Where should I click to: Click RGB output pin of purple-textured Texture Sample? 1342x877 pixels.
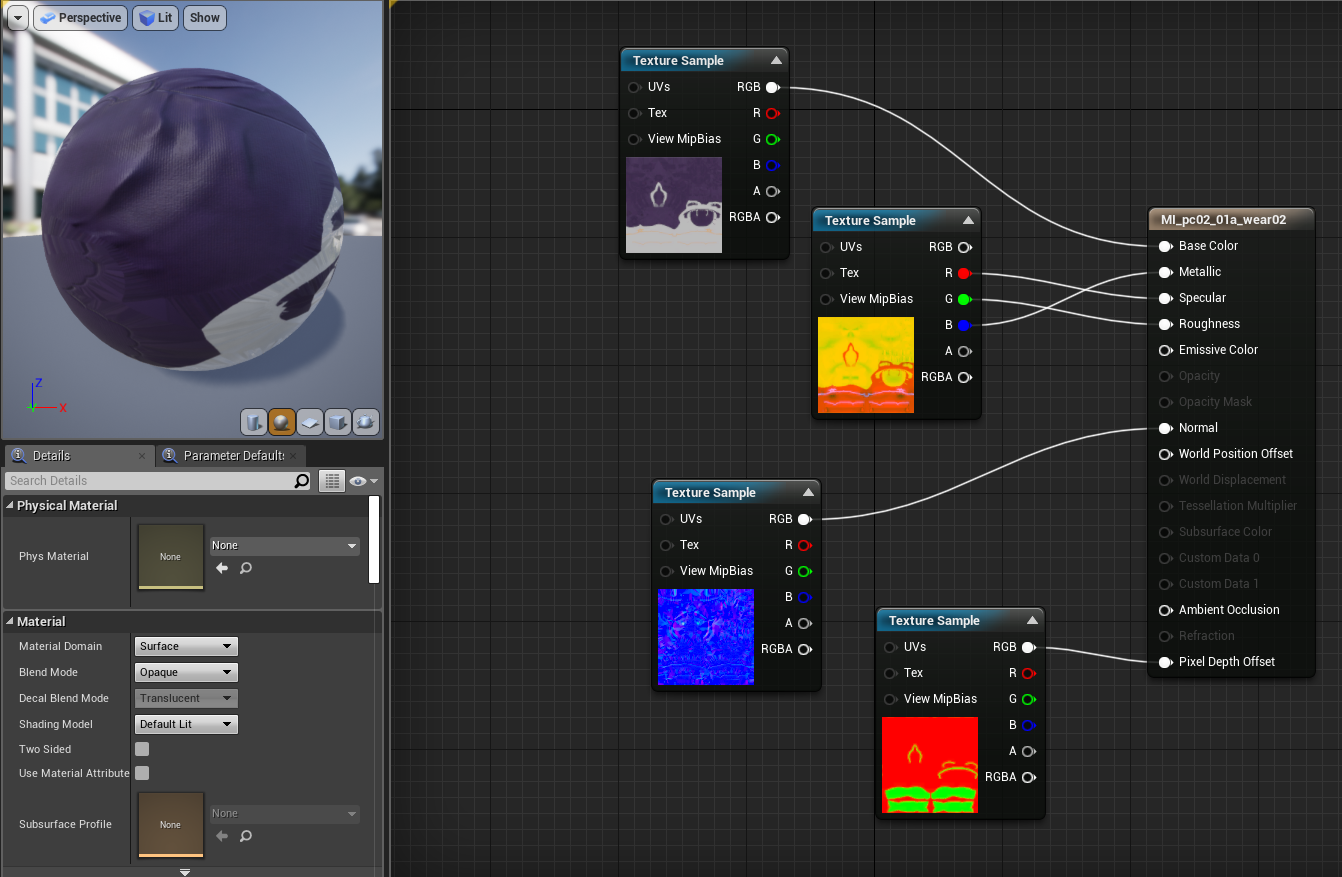point(772,87)
